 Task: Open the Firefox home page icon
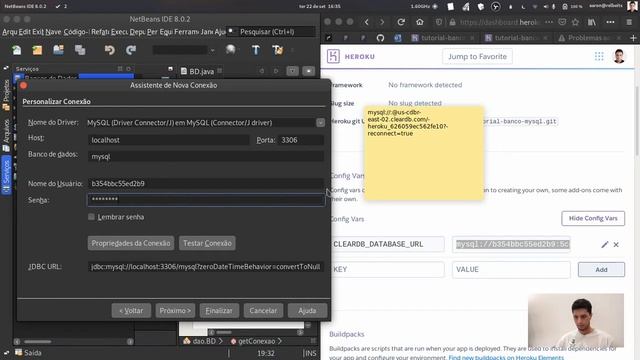420,22
